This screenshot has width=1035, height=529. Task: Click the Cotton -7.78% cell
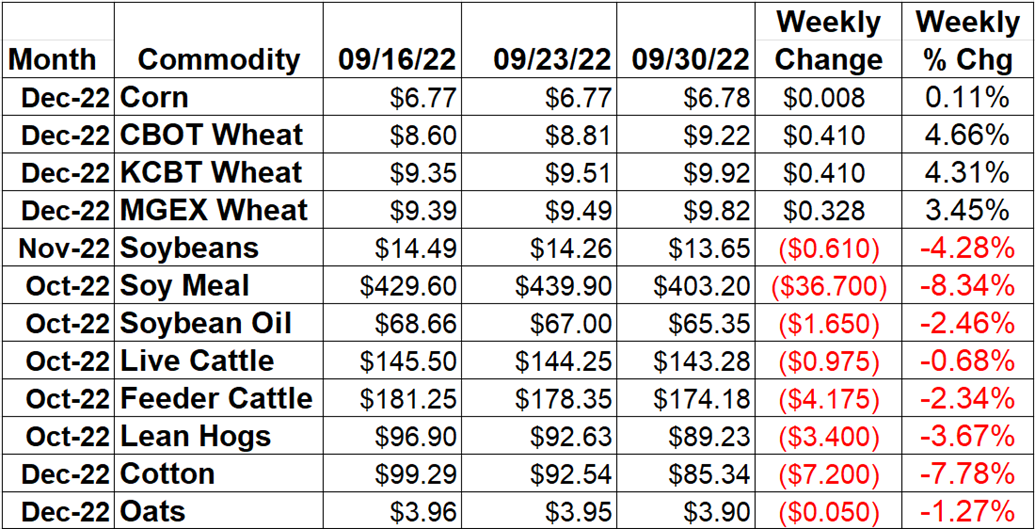pos(966,474)
